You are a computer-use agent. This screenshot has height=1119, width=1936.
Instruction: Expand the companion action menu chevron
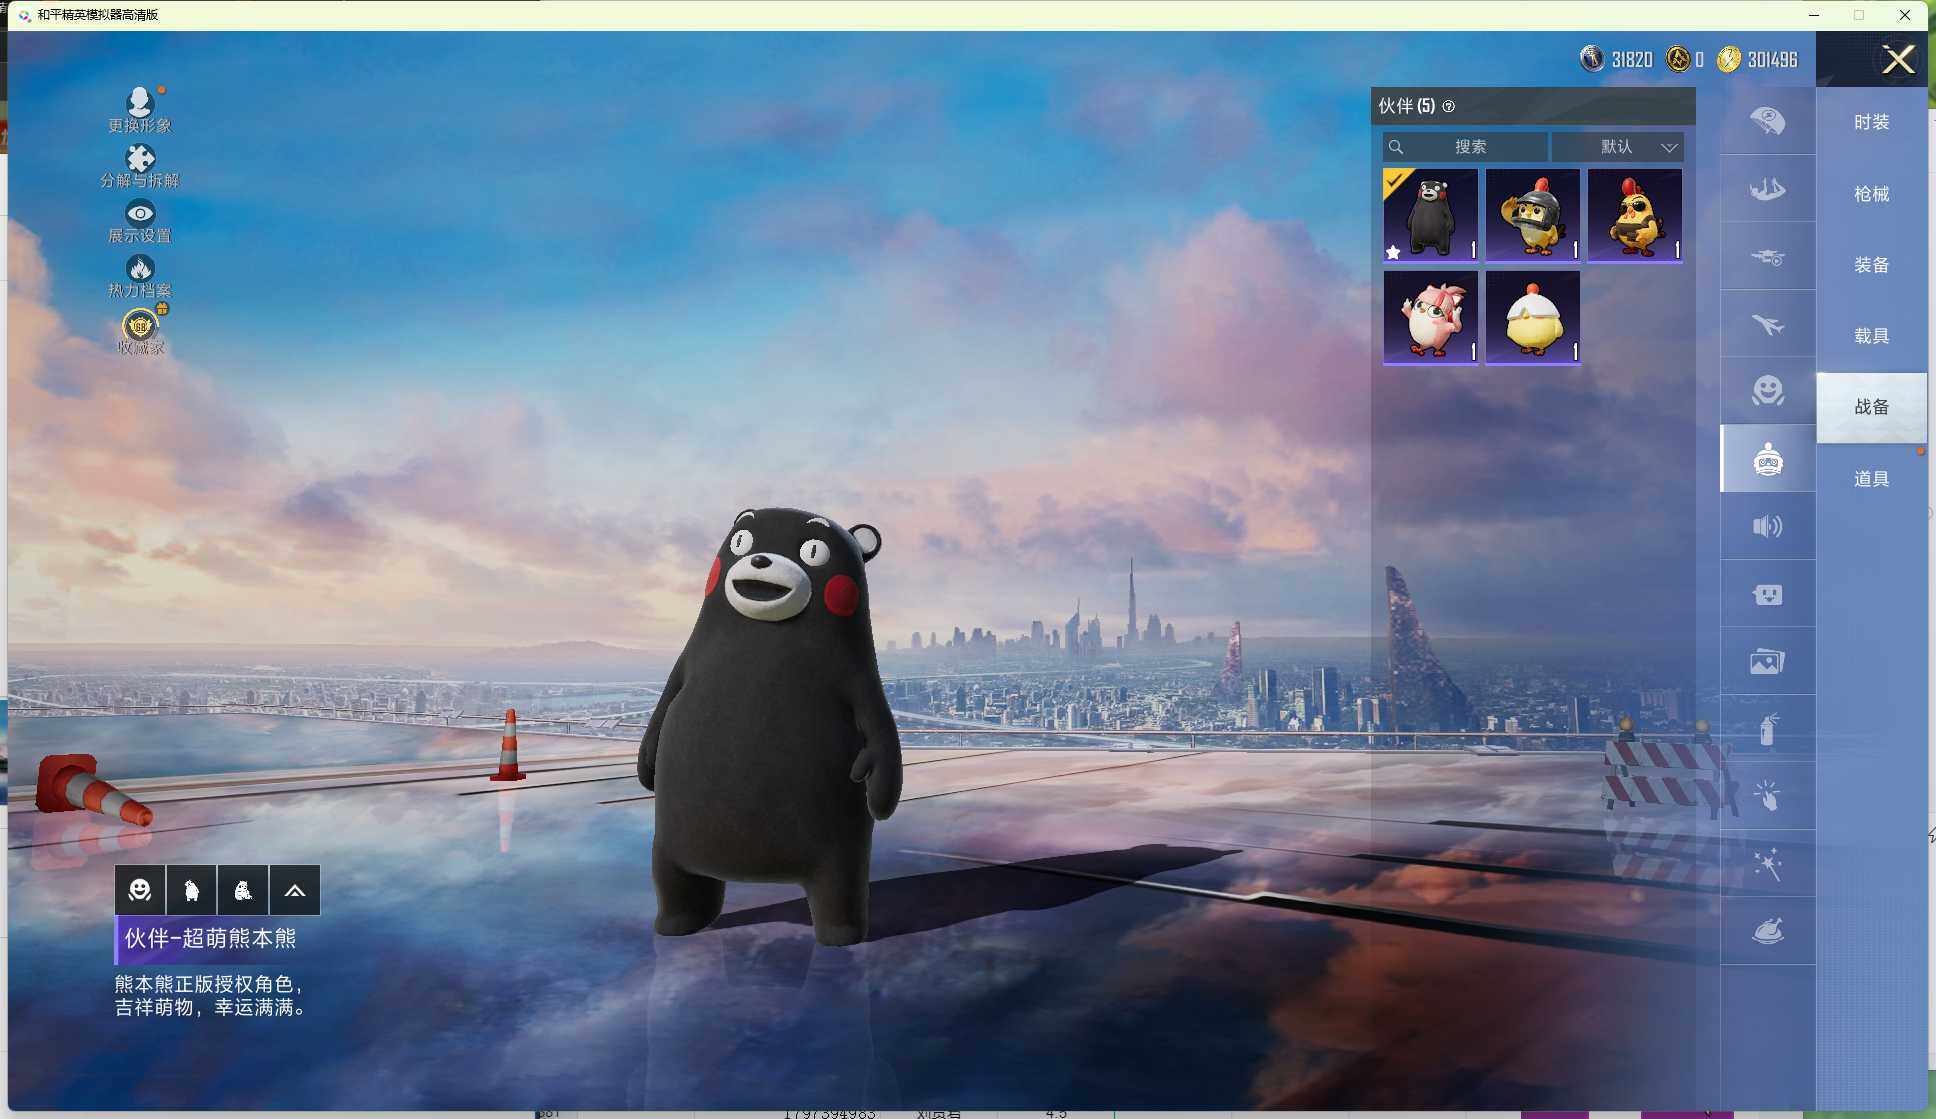coord(294,890)
